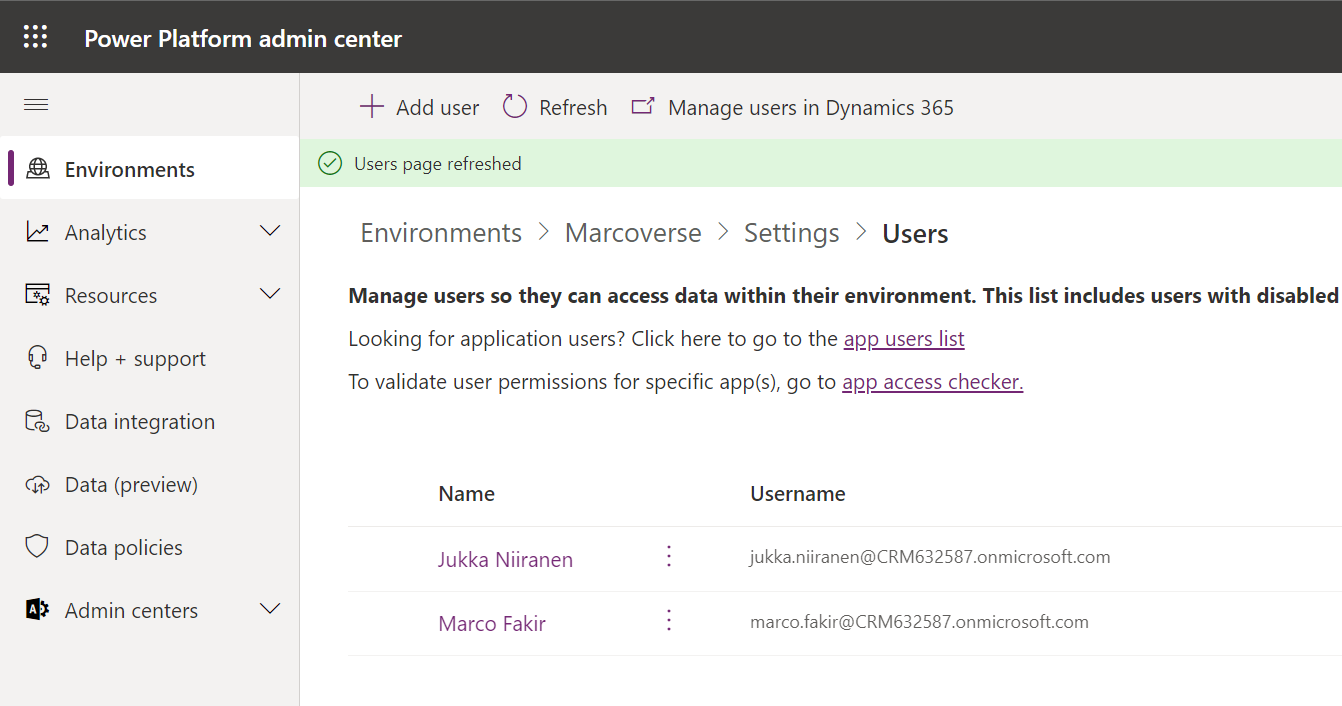Click the Data policies shield icon
Viewport: 1342px width, 706px height.
point(38,547)
